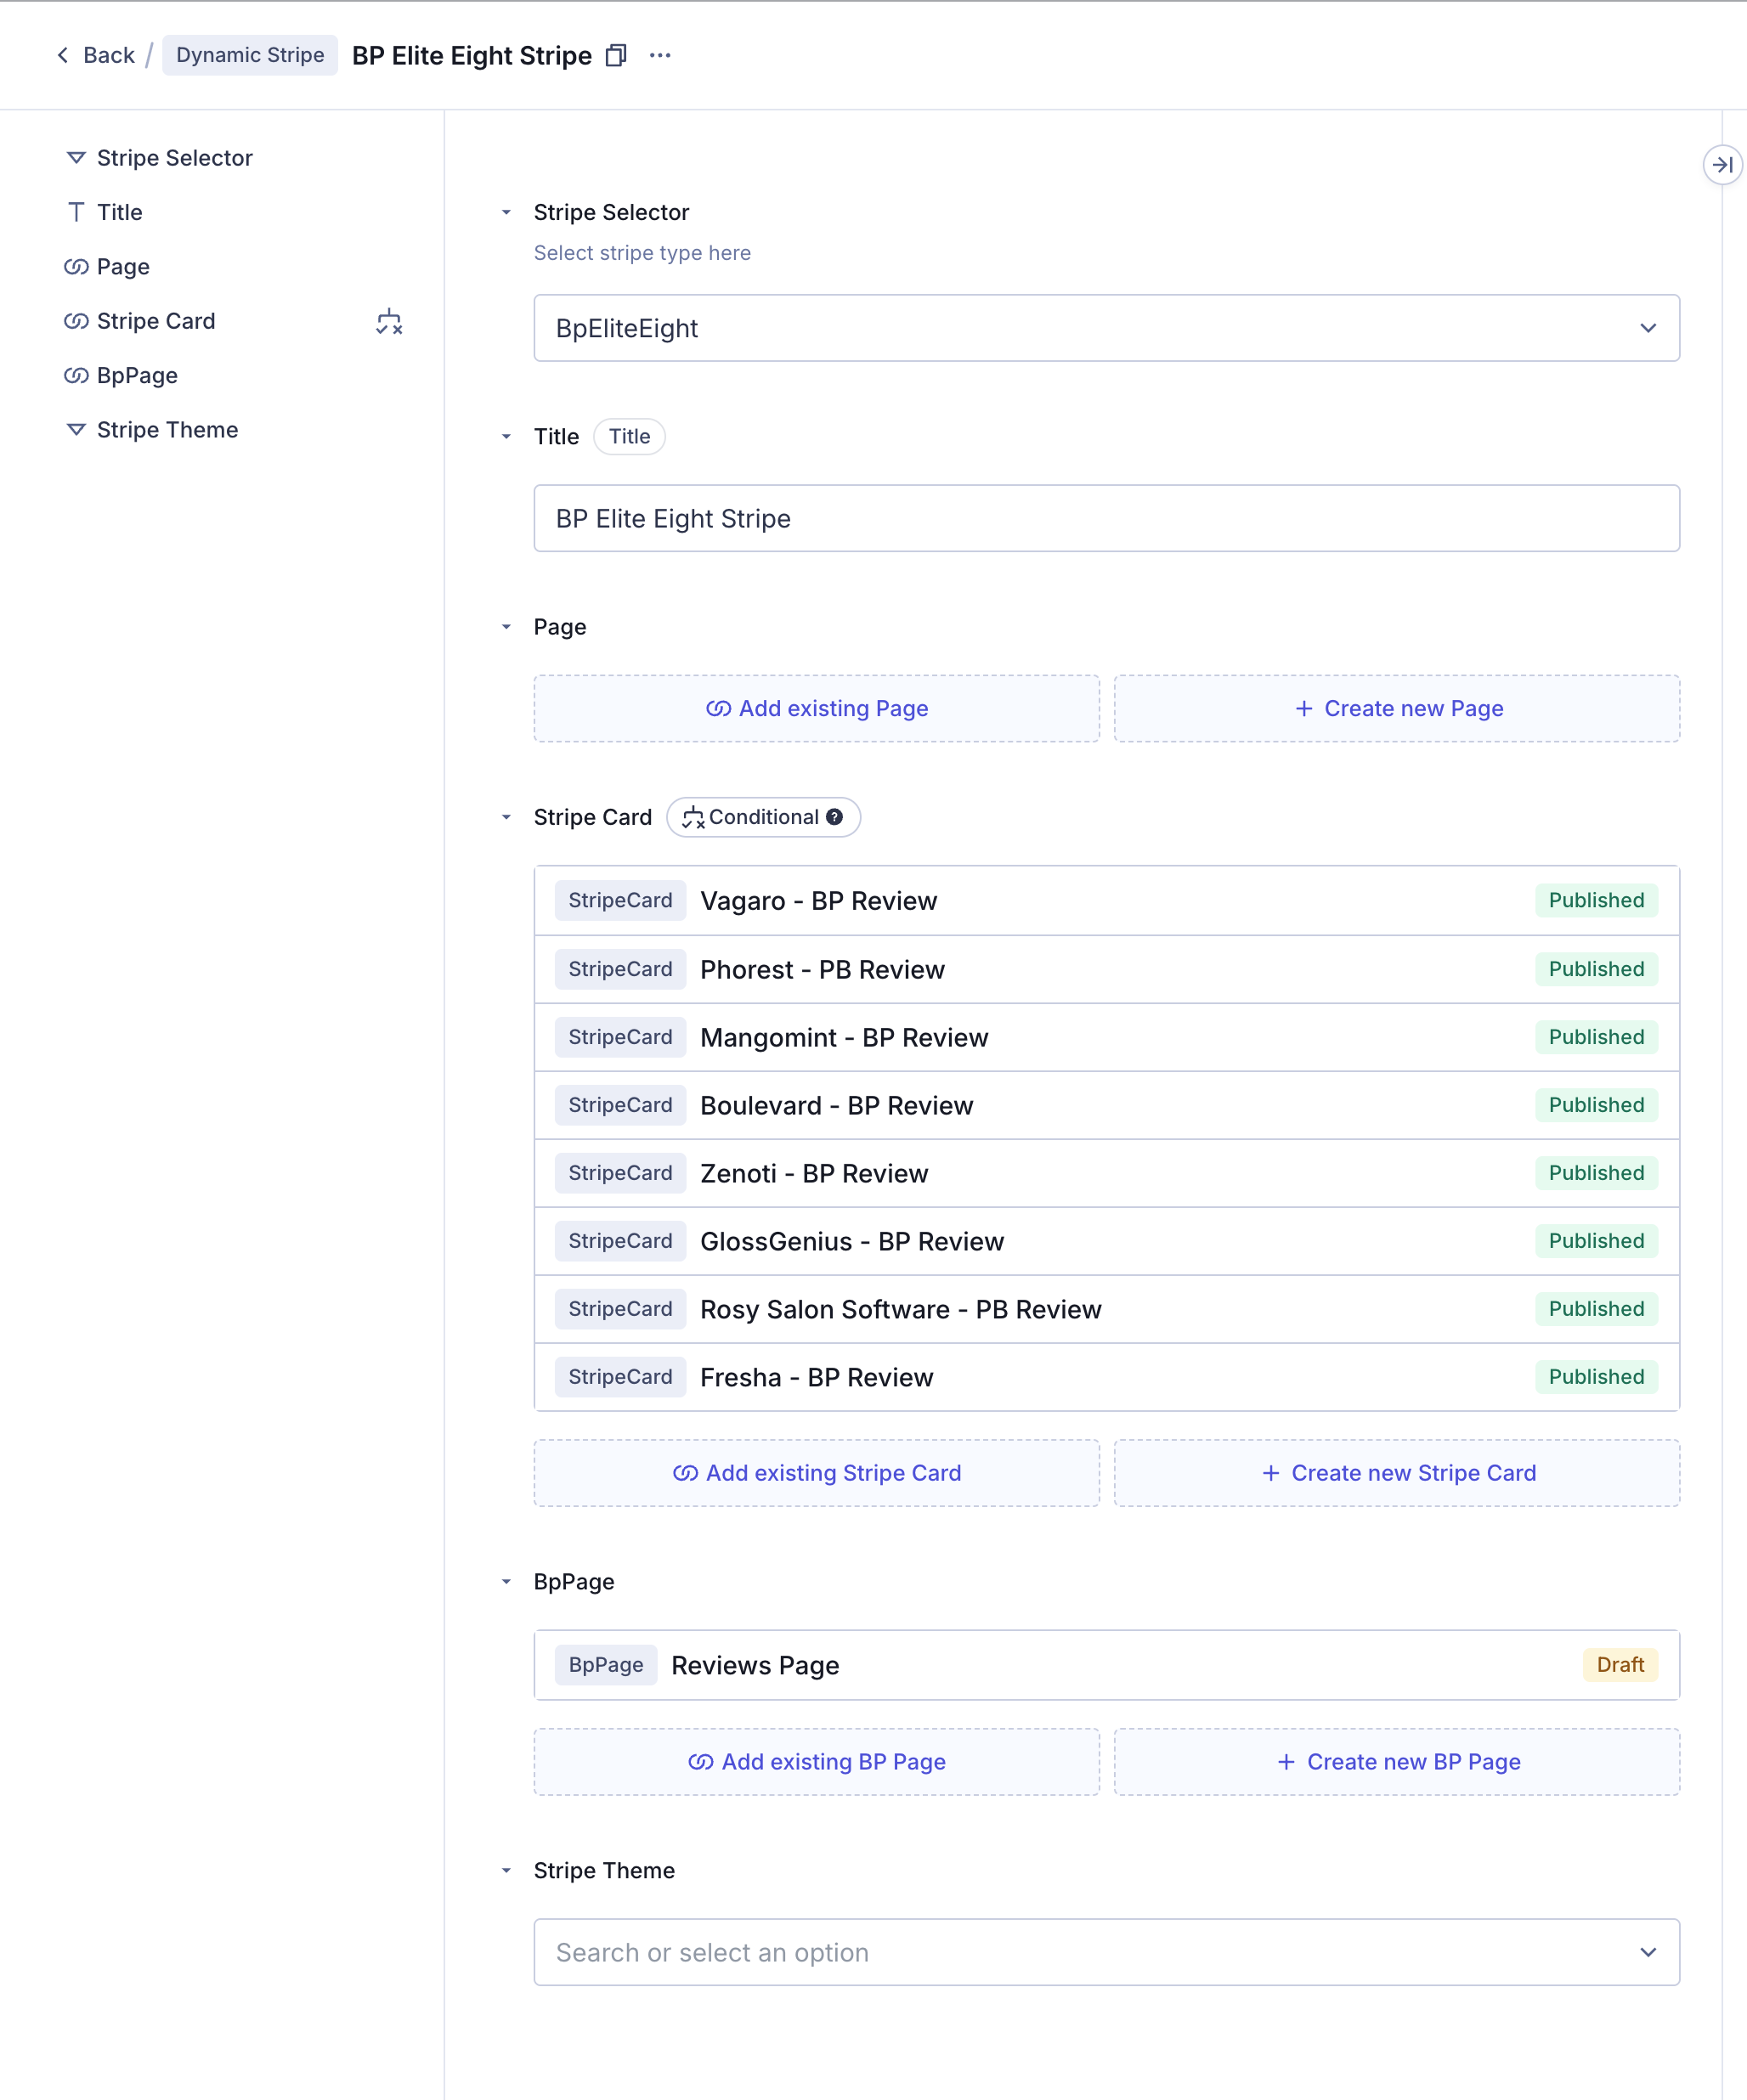
Task: Click Create new Page
Action: tap(1396, 708)
